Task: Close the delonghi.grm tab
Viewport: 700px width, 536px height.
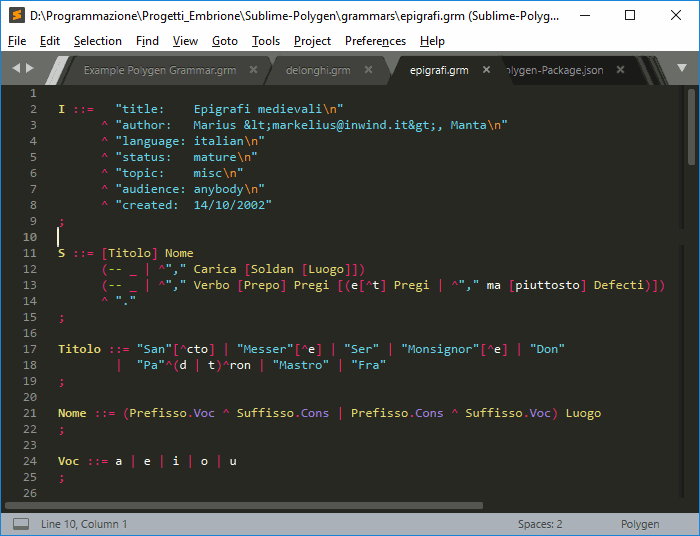Action: 368,70
